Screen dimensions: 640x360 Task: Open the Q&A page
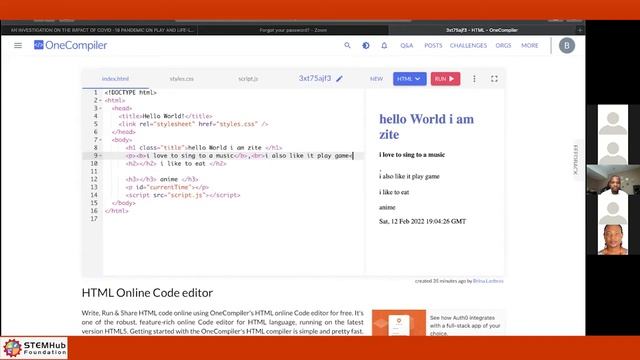click(x=407, y=45)
